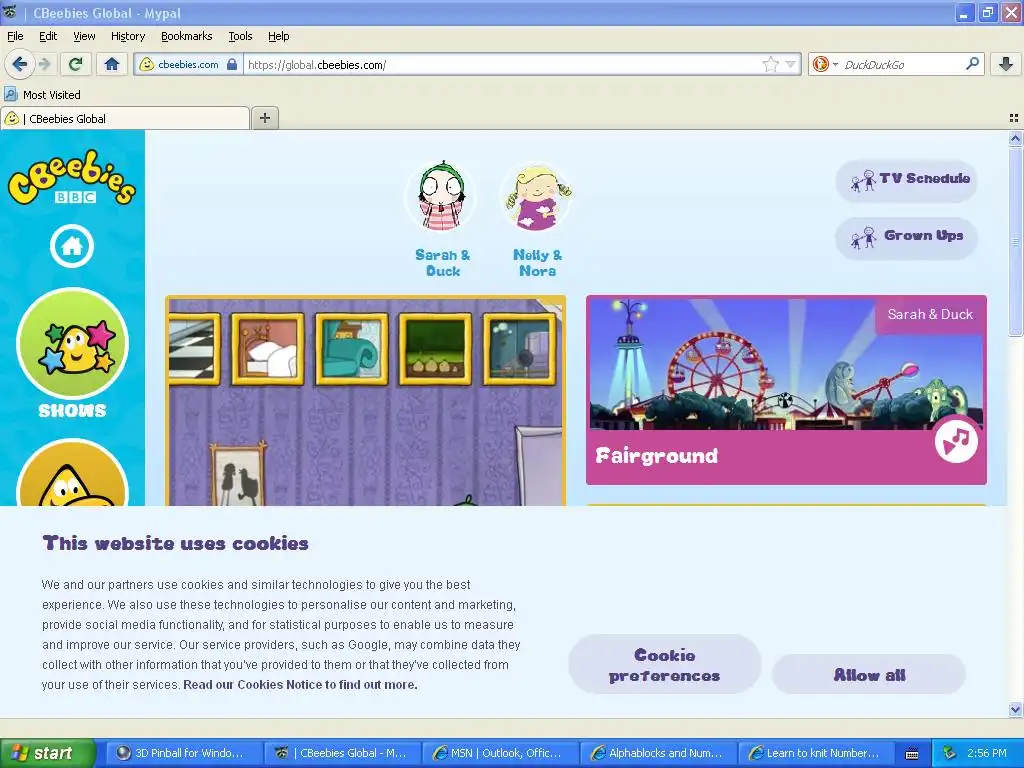Reload the page with the refresh icon
This screenshot has height=768, width=1024.
point(76,64)
